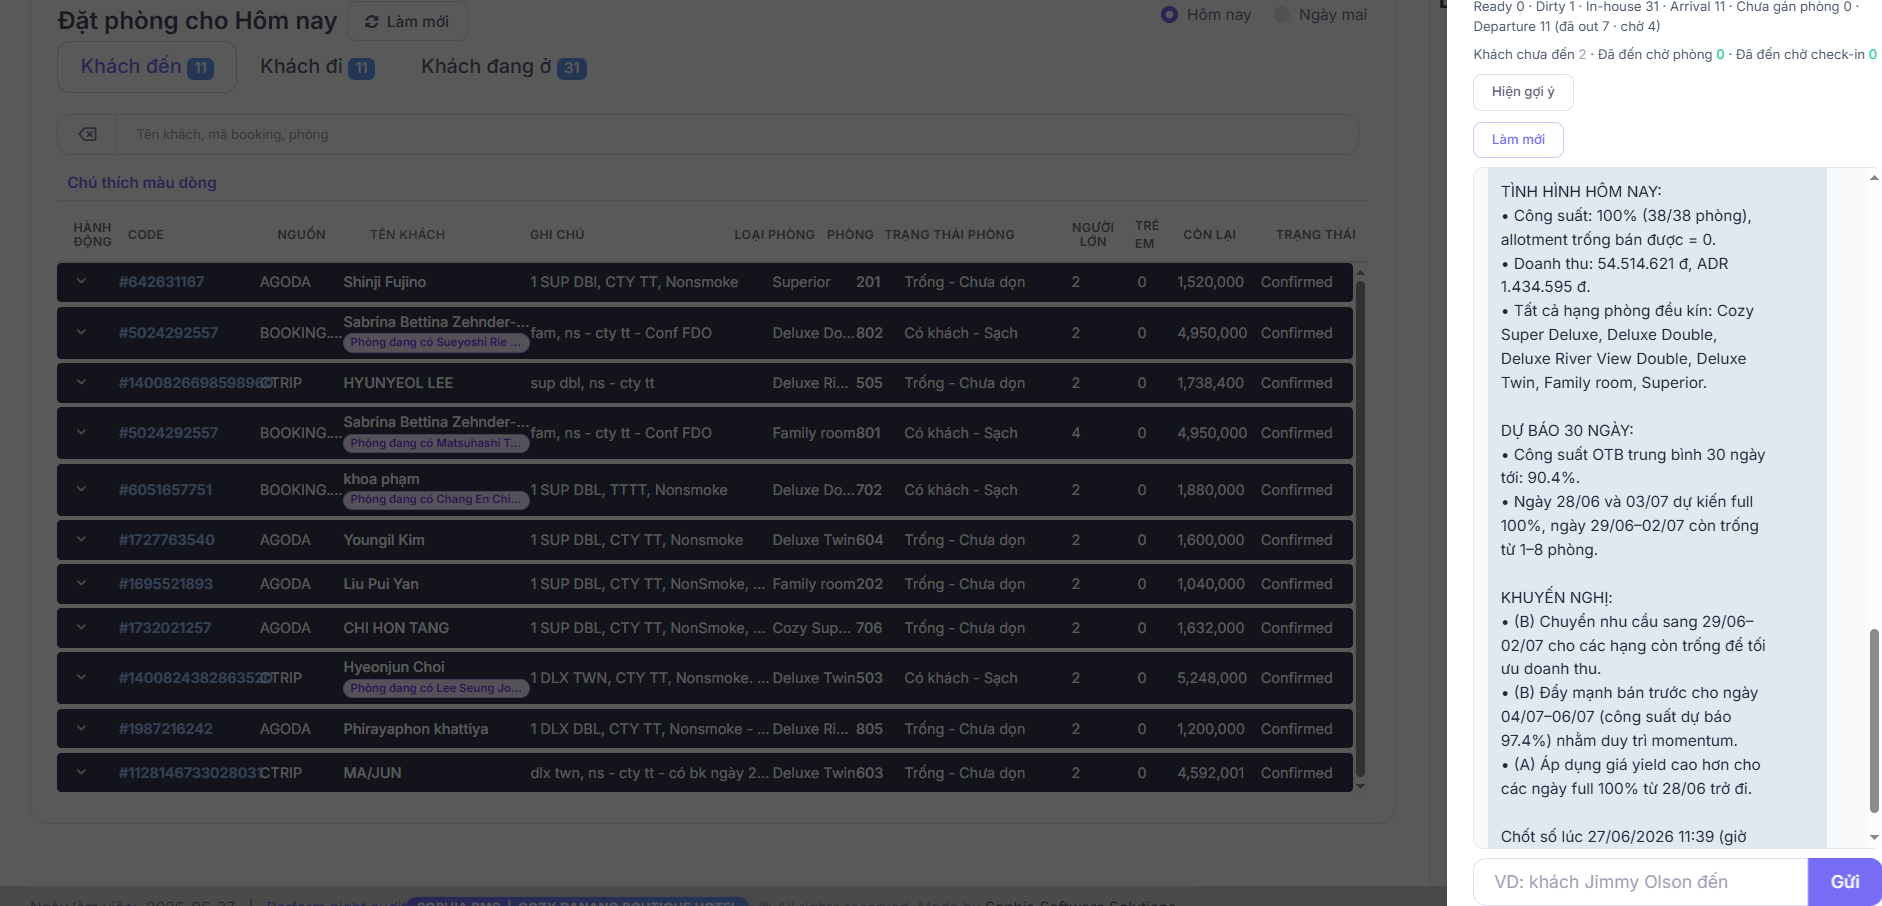Click the chat scrollbar down arrow

pos(1874,838)
